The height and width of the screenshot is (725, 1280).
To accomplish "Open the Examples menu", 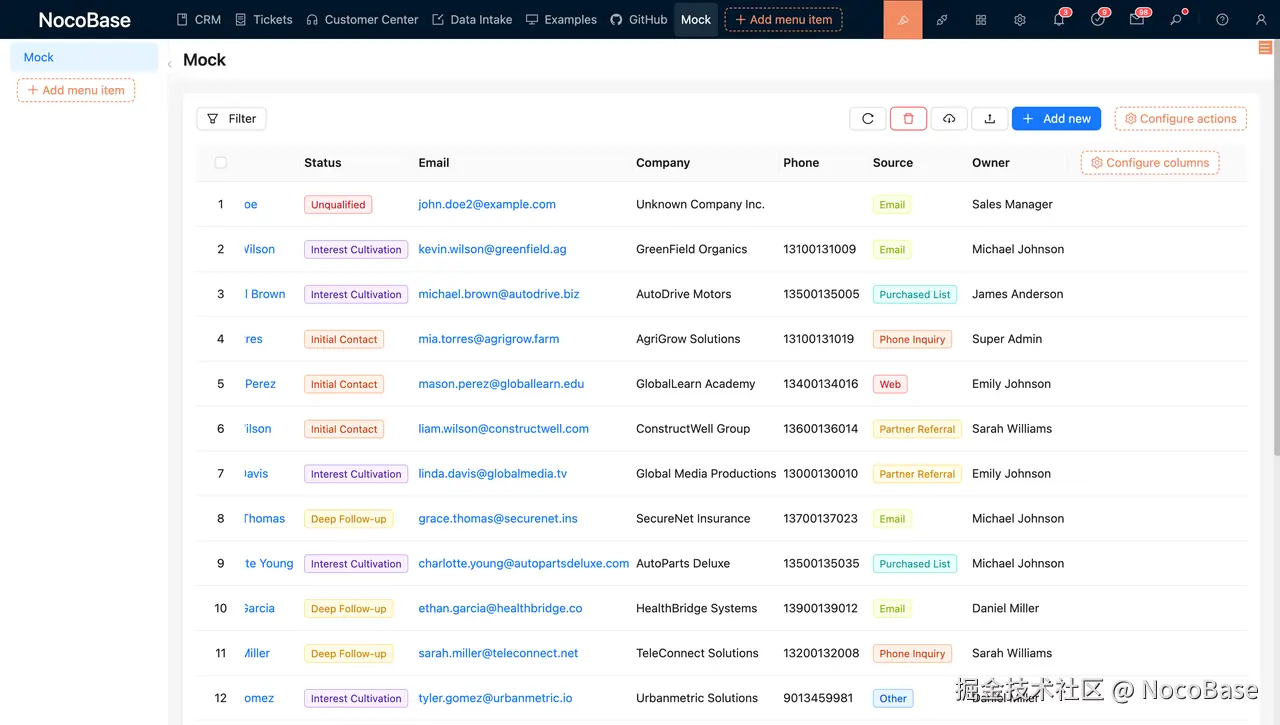I will [561, 19].
